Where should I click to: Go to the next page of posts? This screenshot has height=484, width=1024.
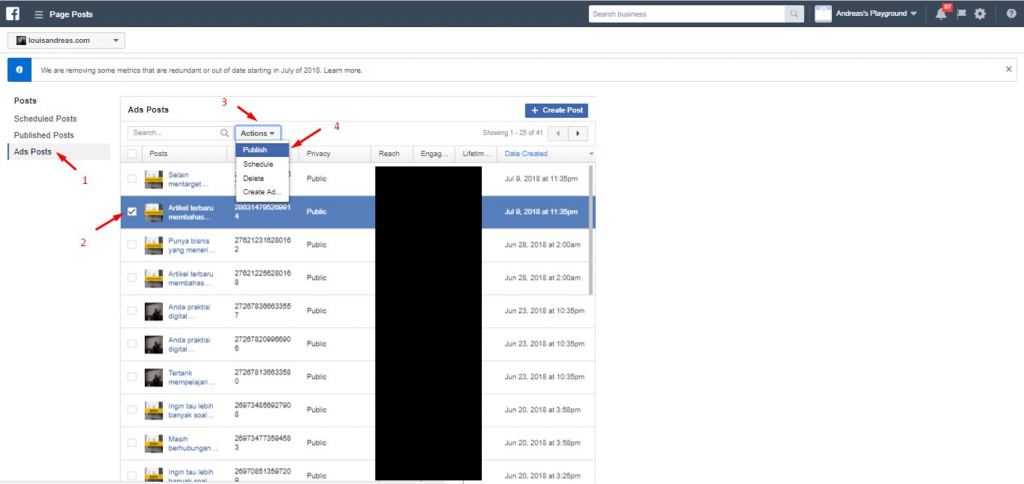click(x=578, y=133)
